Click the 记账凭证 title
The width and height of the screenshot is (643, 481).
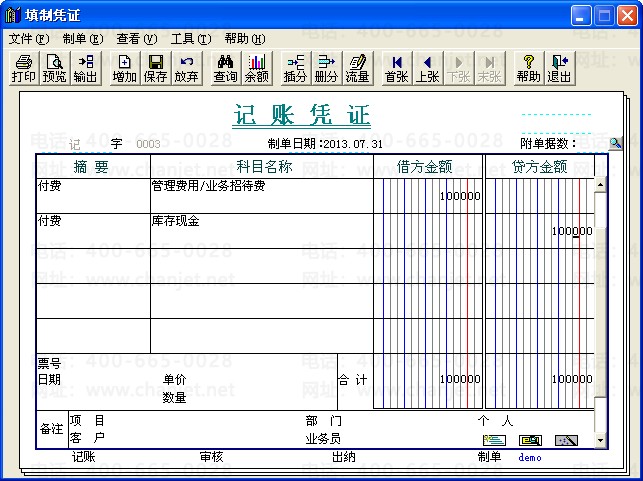(x=301, y=115)
